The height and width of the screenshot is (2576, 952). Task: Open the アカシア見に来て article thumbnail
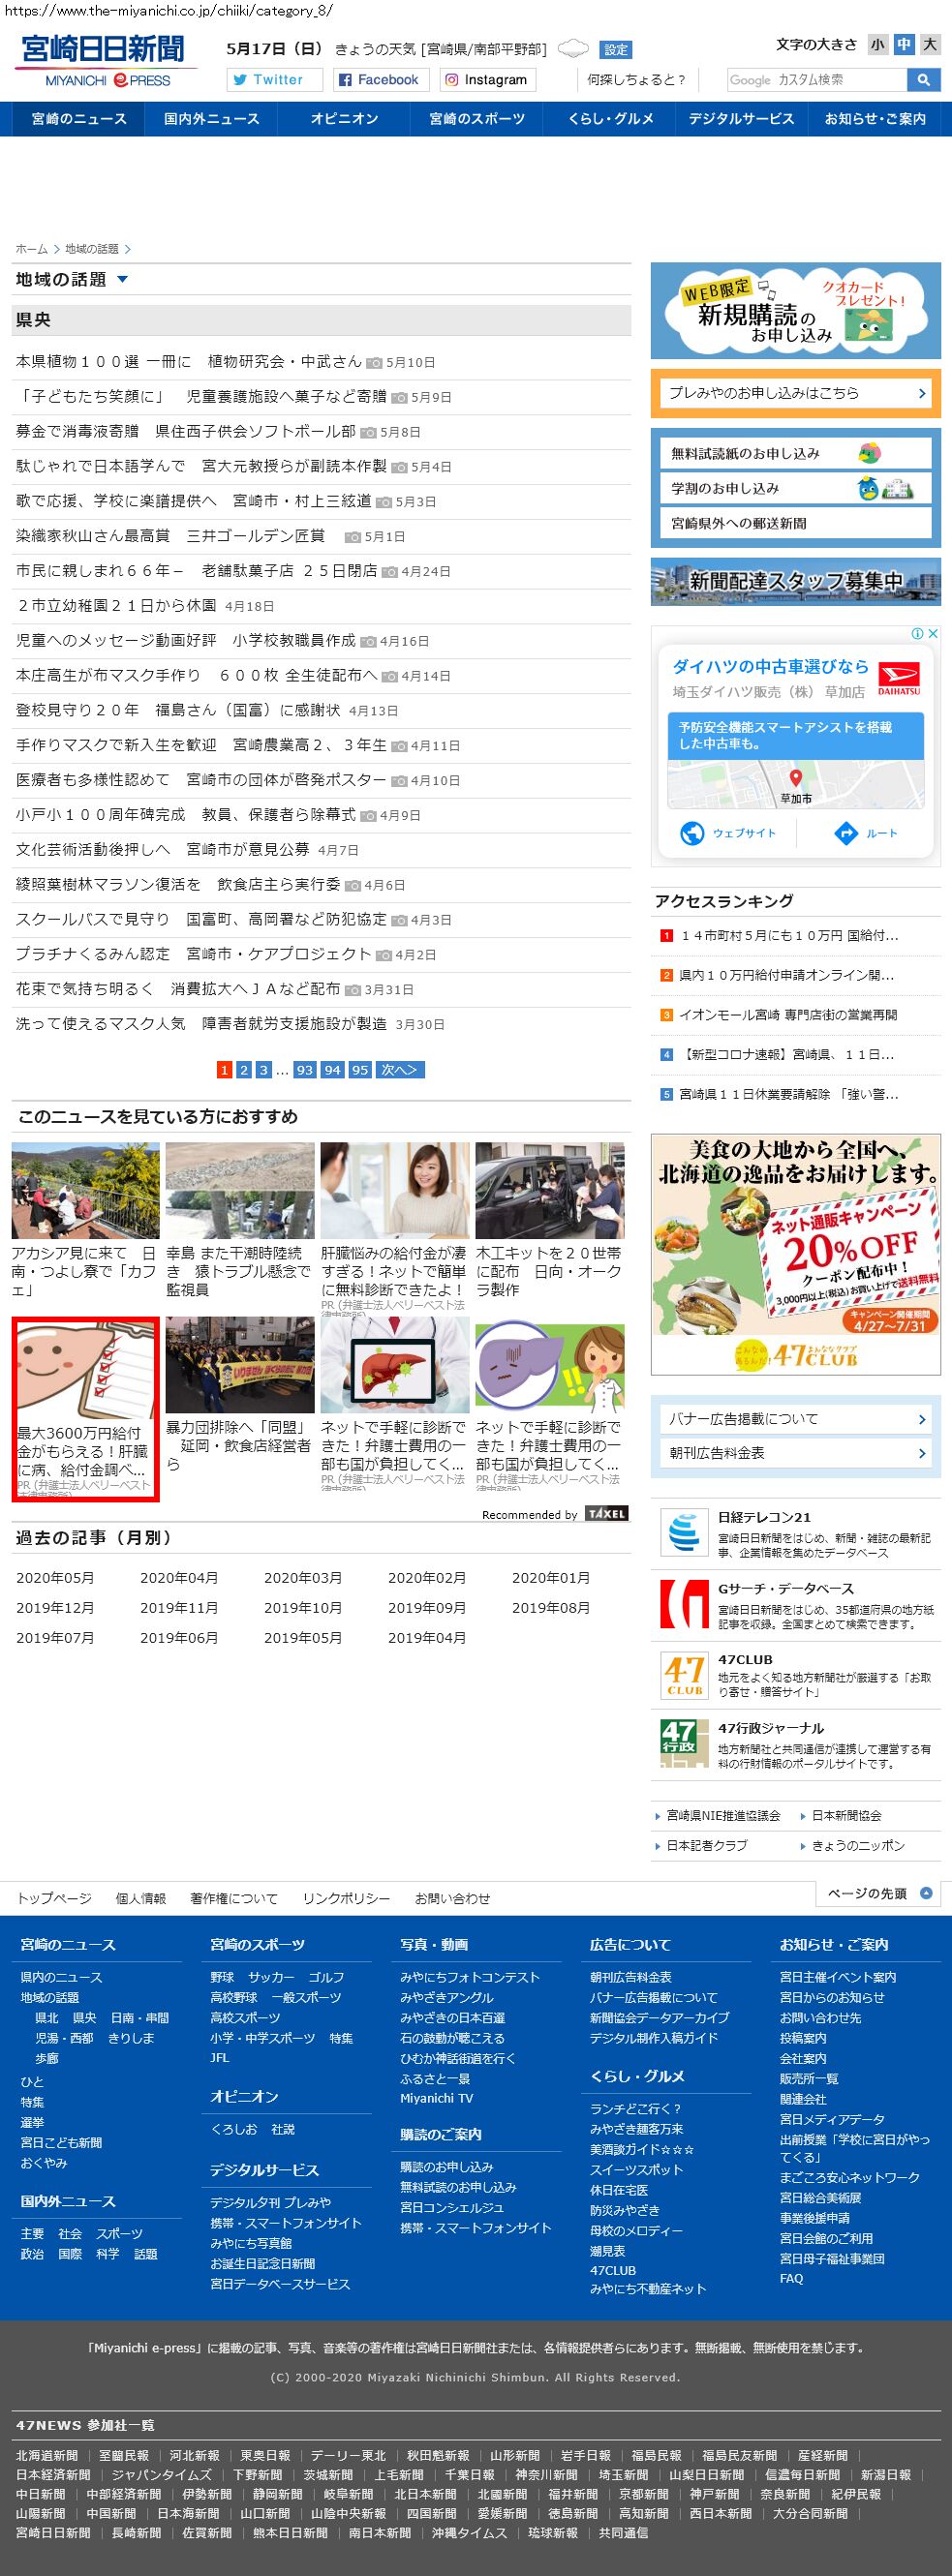[85, 1190]
